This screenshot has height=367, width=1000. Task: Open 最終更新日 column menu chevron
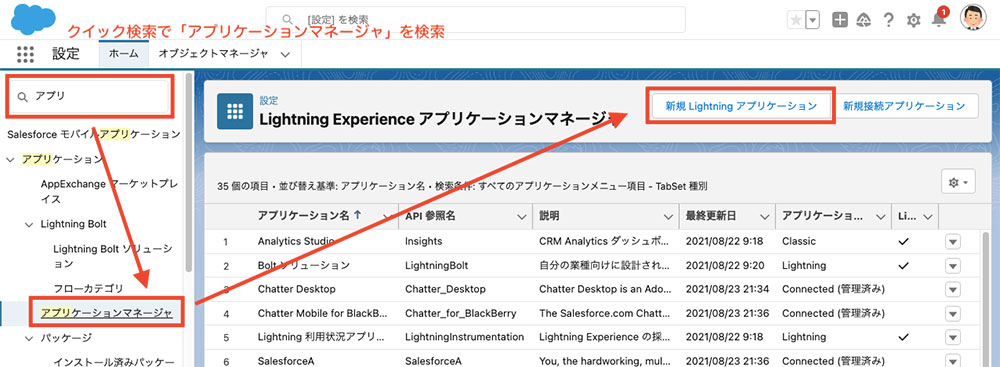pos(764,218)
